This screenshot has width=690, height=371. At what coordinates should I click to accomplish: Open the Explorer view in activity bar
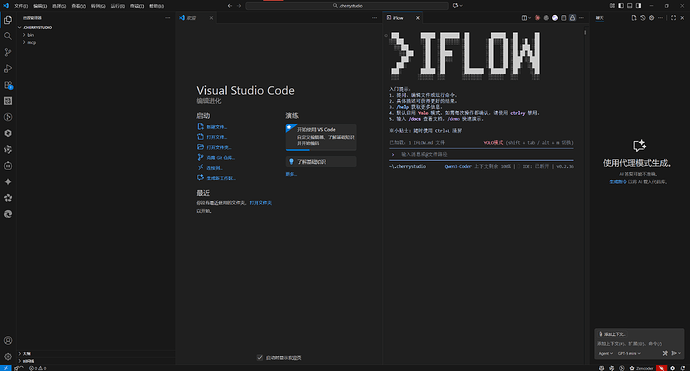tap(8, 20)
